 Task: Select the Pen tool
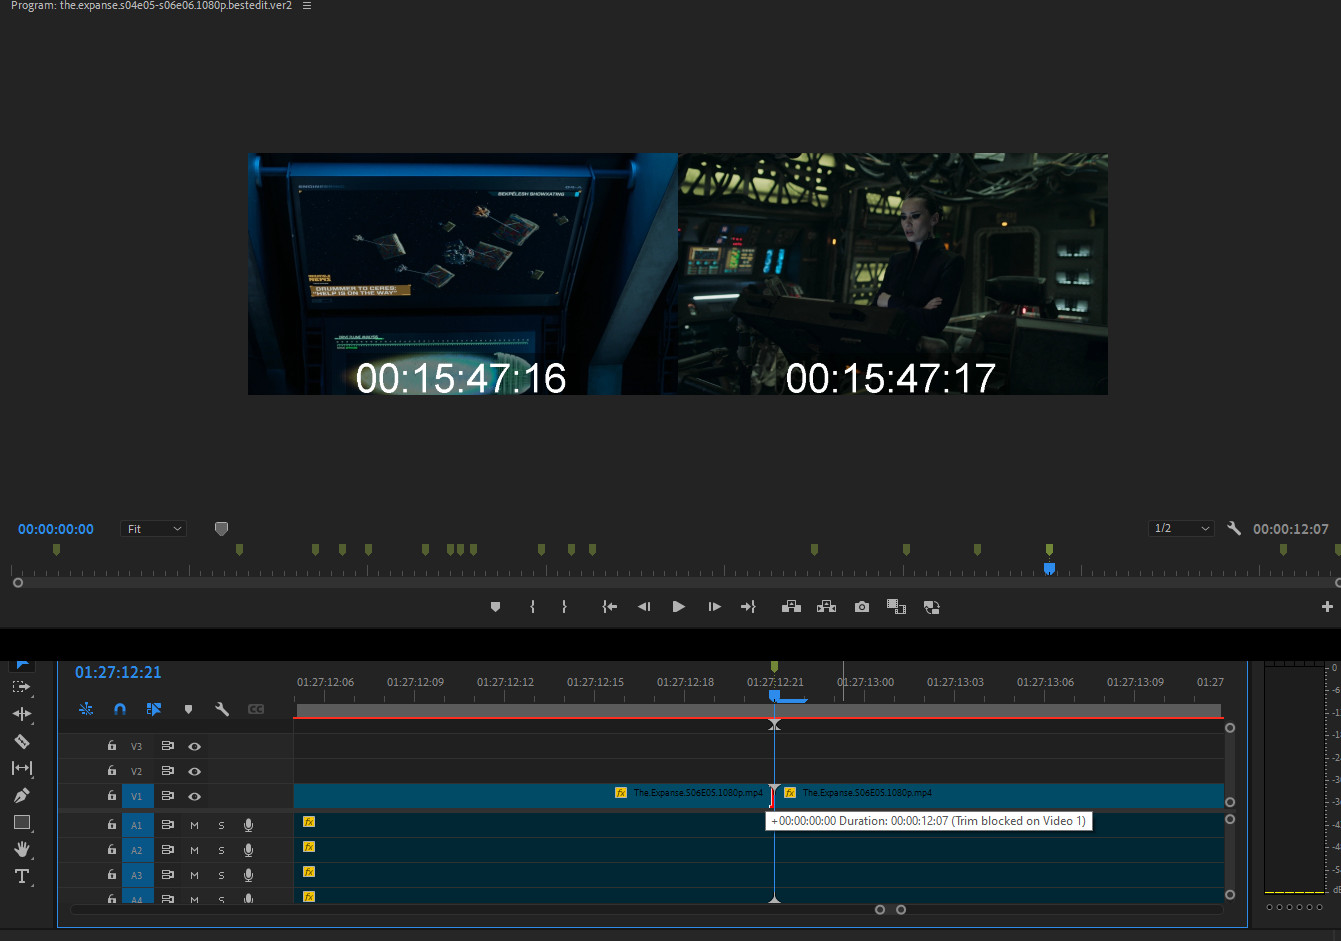(x=21, y=795)
